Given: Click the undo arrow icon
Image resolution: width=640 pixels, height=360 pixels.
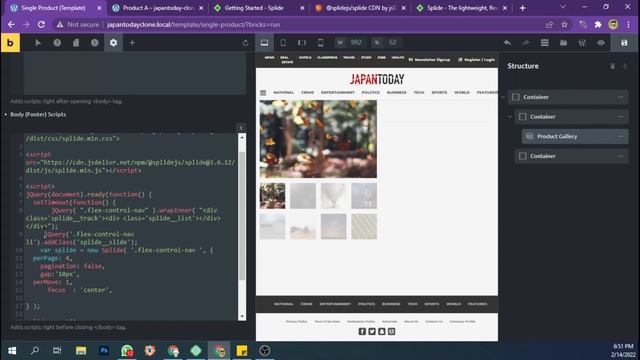Looking at the screenshot, I should coord(507,43).
